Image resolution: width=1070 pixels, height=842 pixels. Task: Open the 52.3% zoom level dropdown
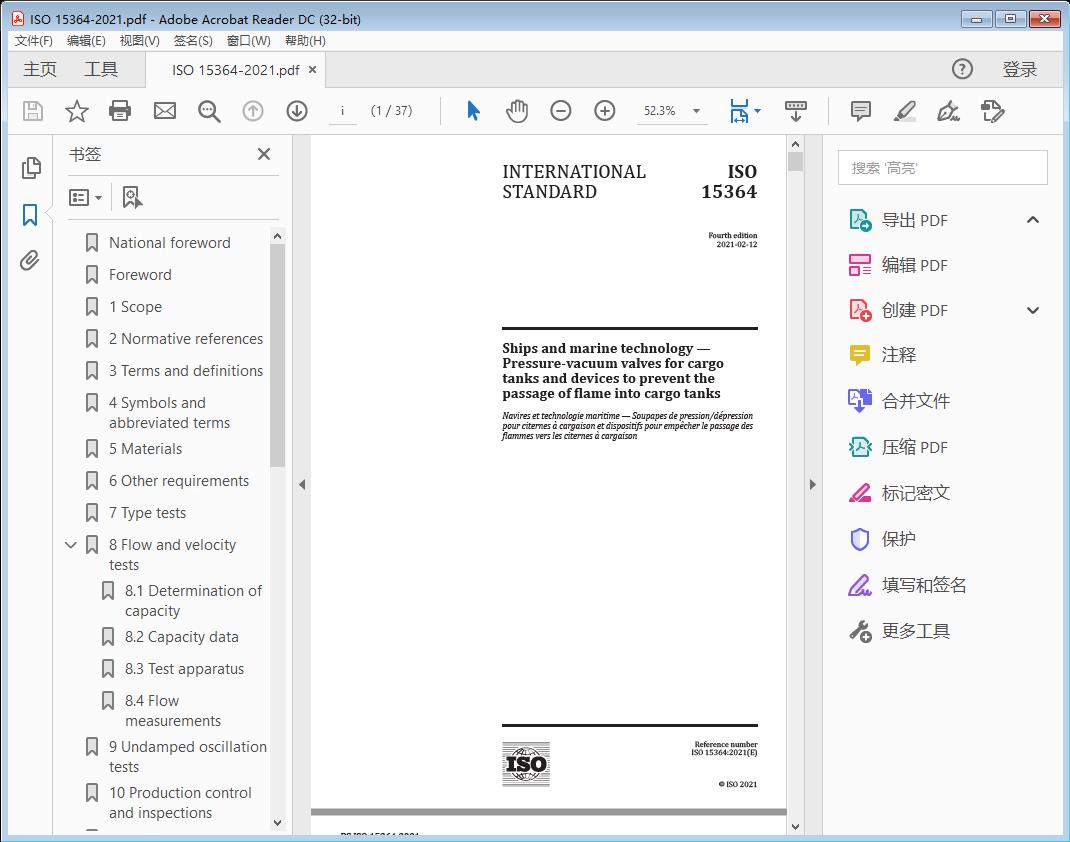(696, 111)
